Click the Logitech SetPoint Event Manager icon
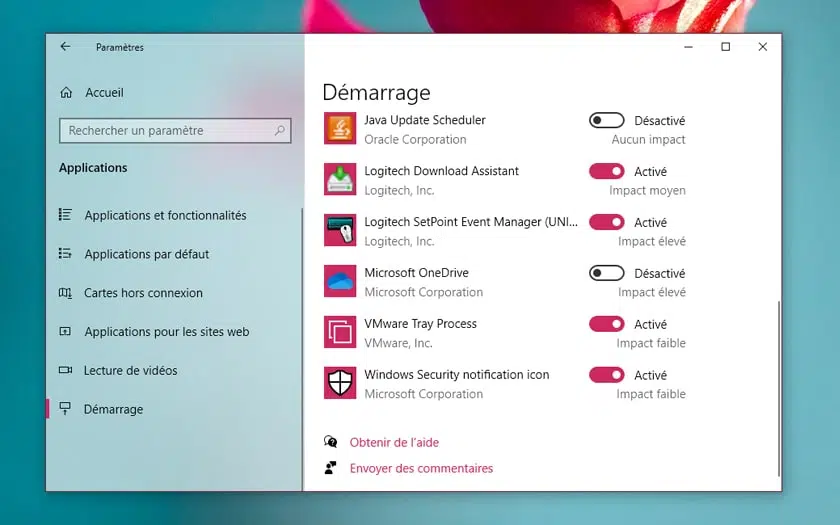Viewport: 840px width, 525px height. (x=340, y=230)
